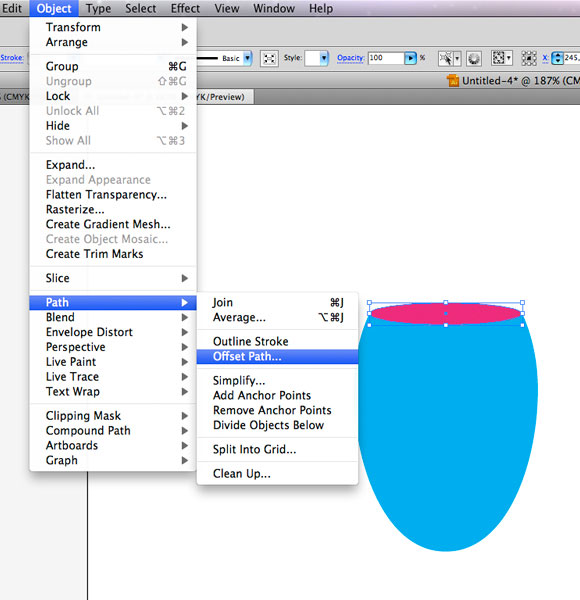Open the Effect menu

pos(185,8)
